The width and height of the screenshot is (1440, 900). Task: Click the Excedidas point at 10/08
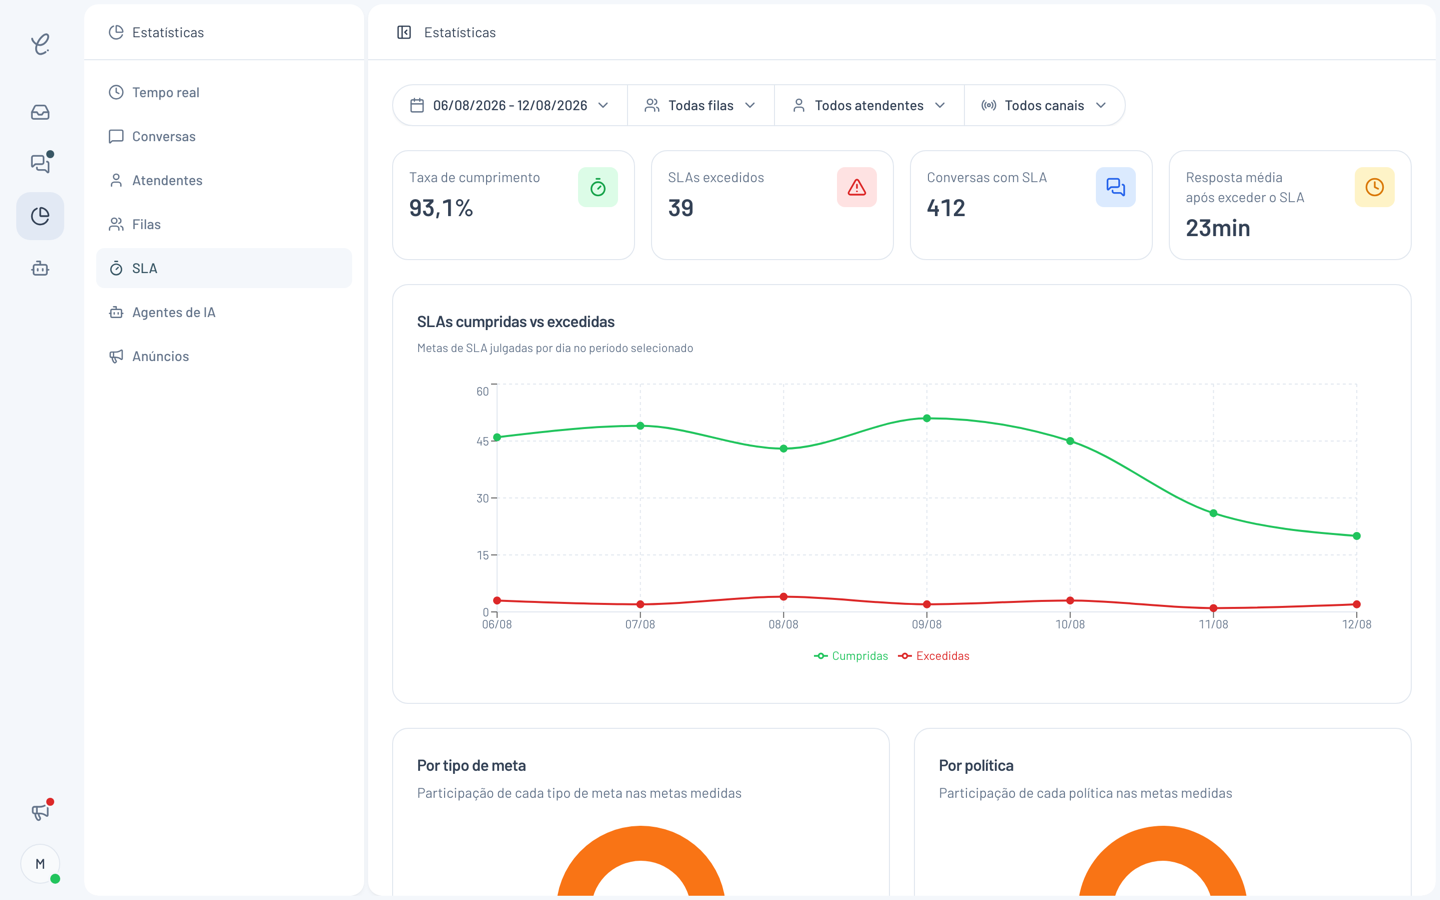(1070, 601)
